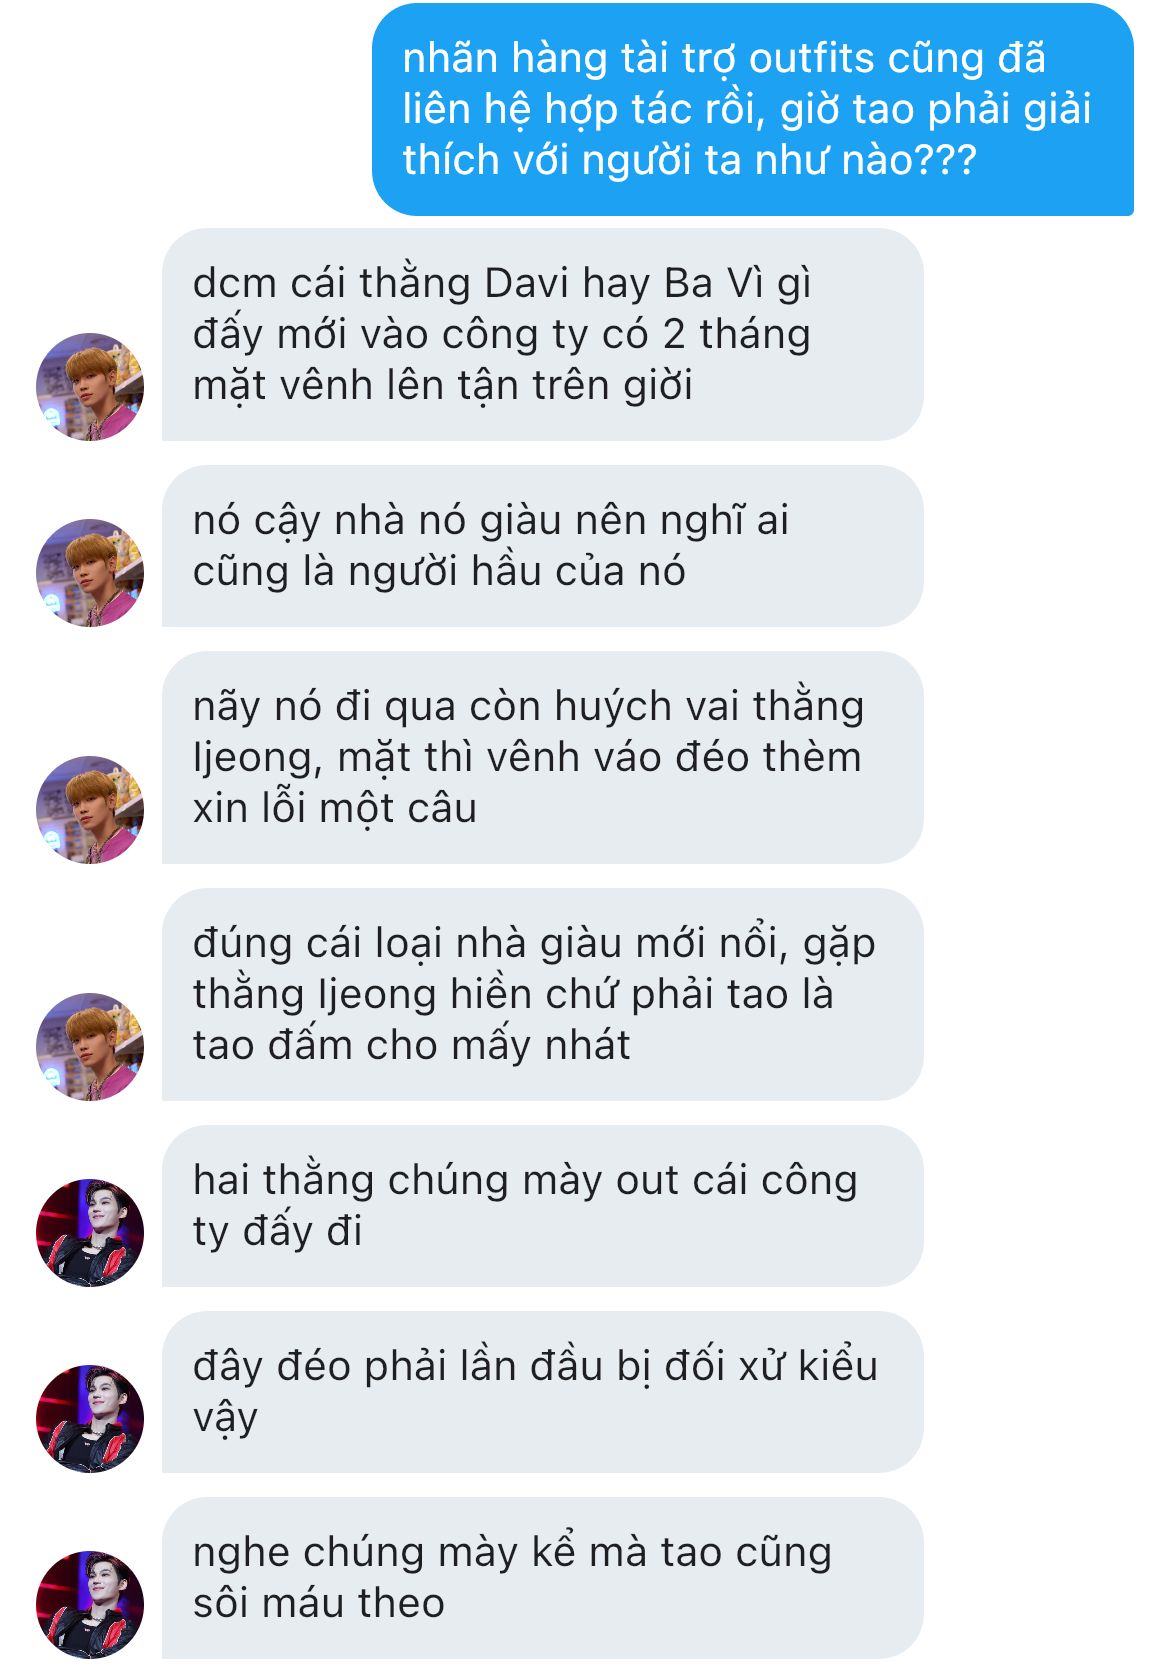The image size is (1170, 1675).
Task: Tap the words 'sôi máu theo' in the last message
Action: tap(319, 1604)
